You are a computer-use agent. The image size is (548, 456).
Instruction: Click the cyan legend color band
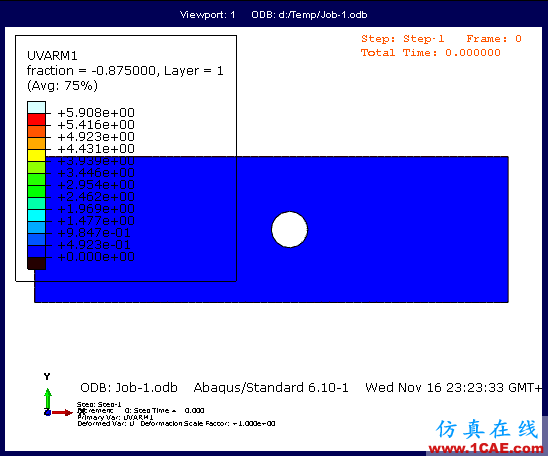tap(36, 215)
